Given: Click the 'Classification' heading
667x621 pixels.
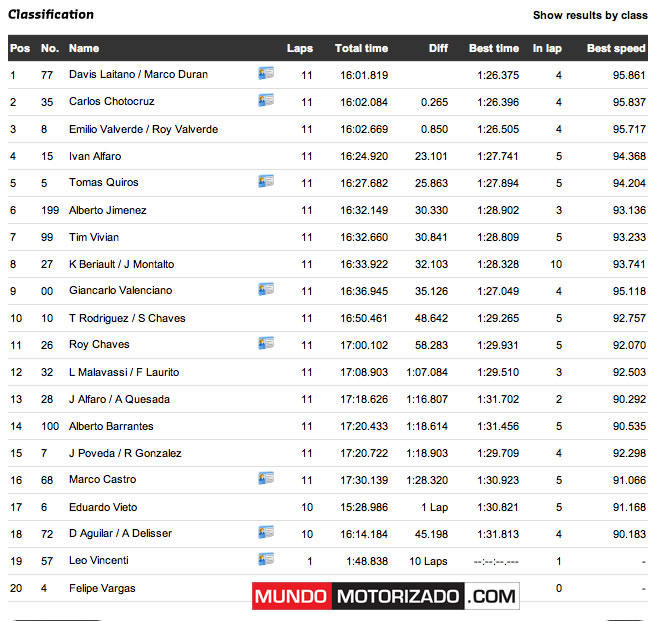Looking at the screenshot, I should click(51, 14).
